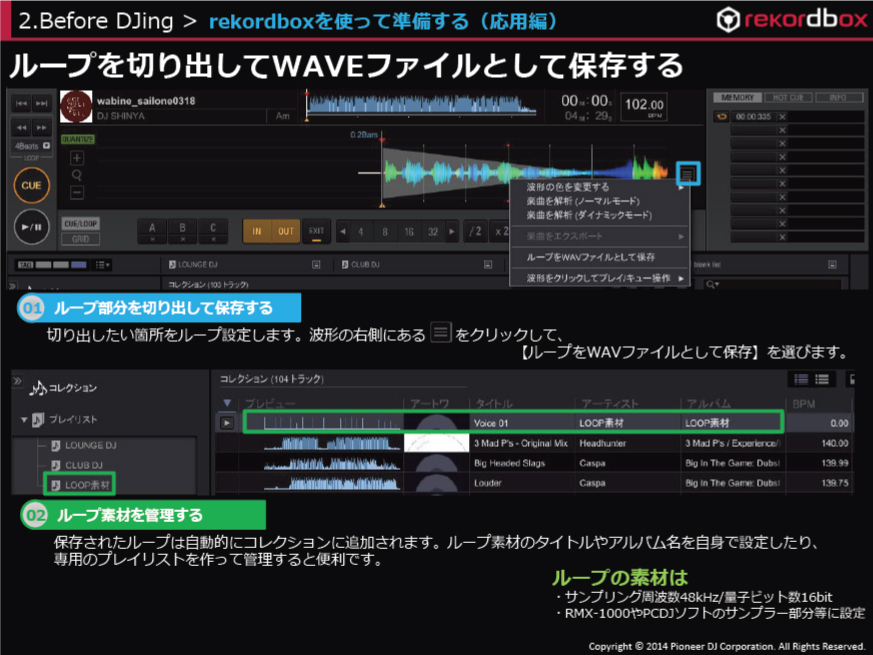Expand the browser side panel chevron
This screenshot has height=655, width=873.
pyautogui.click(x=17, y=381)
